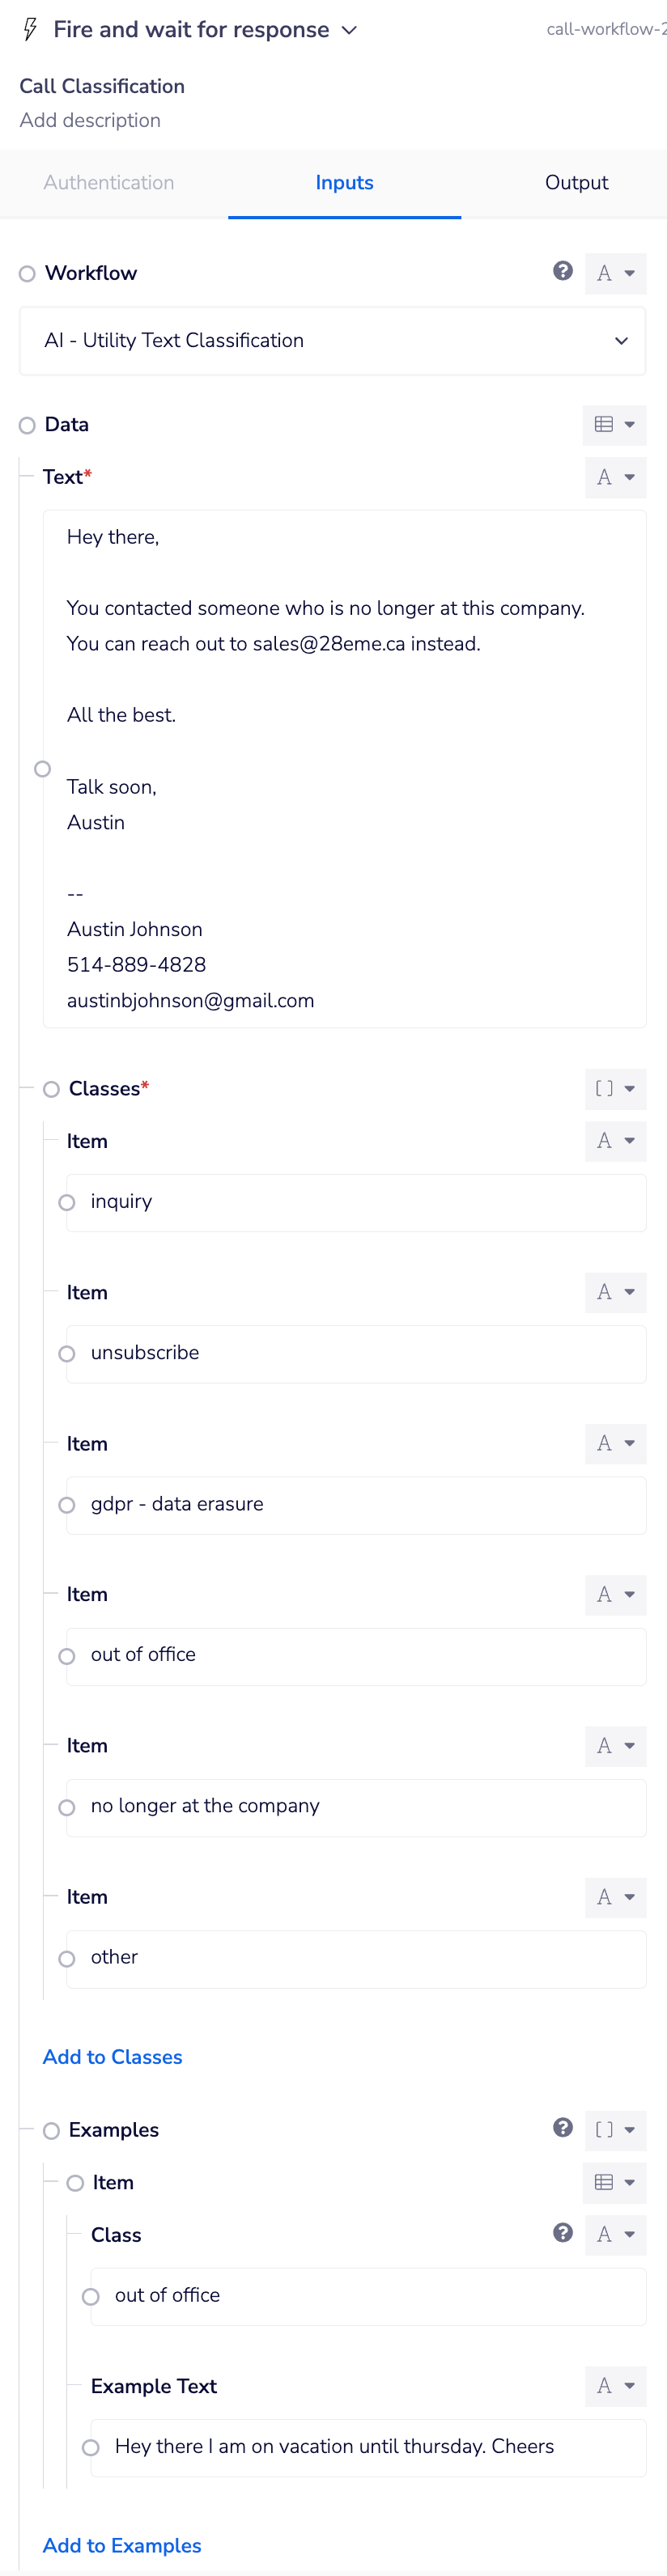Switch to the Authentication tab
This screenshot has height=2576, width=667.
coord(108,183)
